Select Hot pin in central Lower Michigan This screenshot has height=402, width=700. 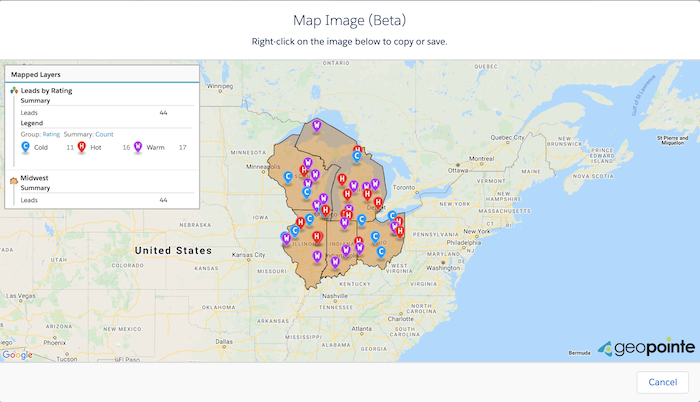[x=342, y=180]
